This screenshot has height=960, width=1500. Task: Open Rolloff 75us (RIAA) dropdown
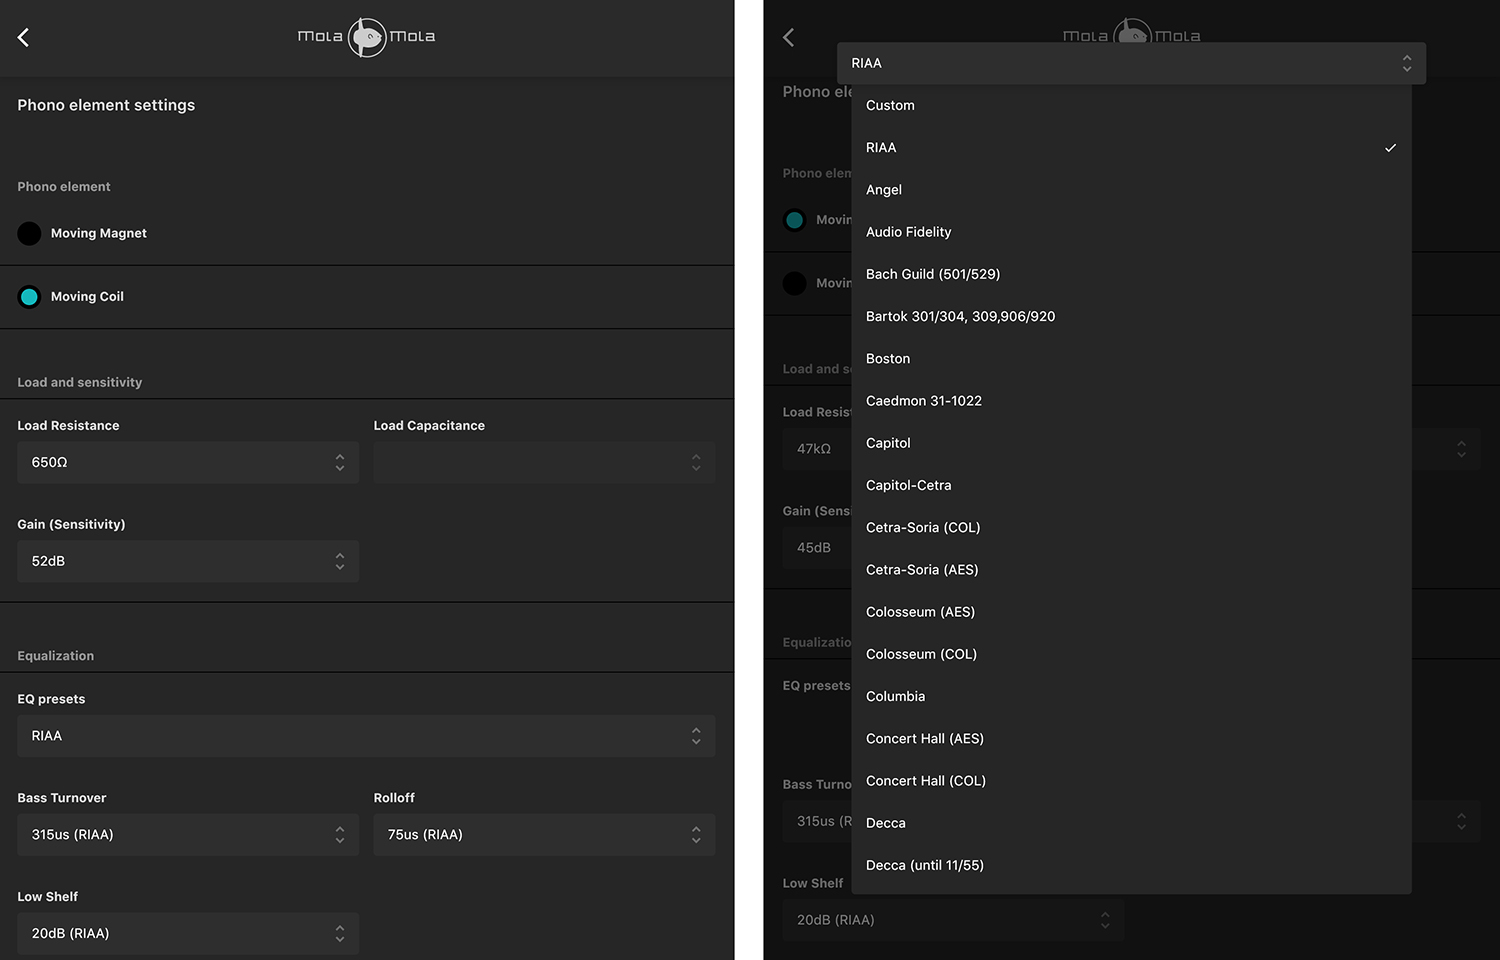[544, 834]
